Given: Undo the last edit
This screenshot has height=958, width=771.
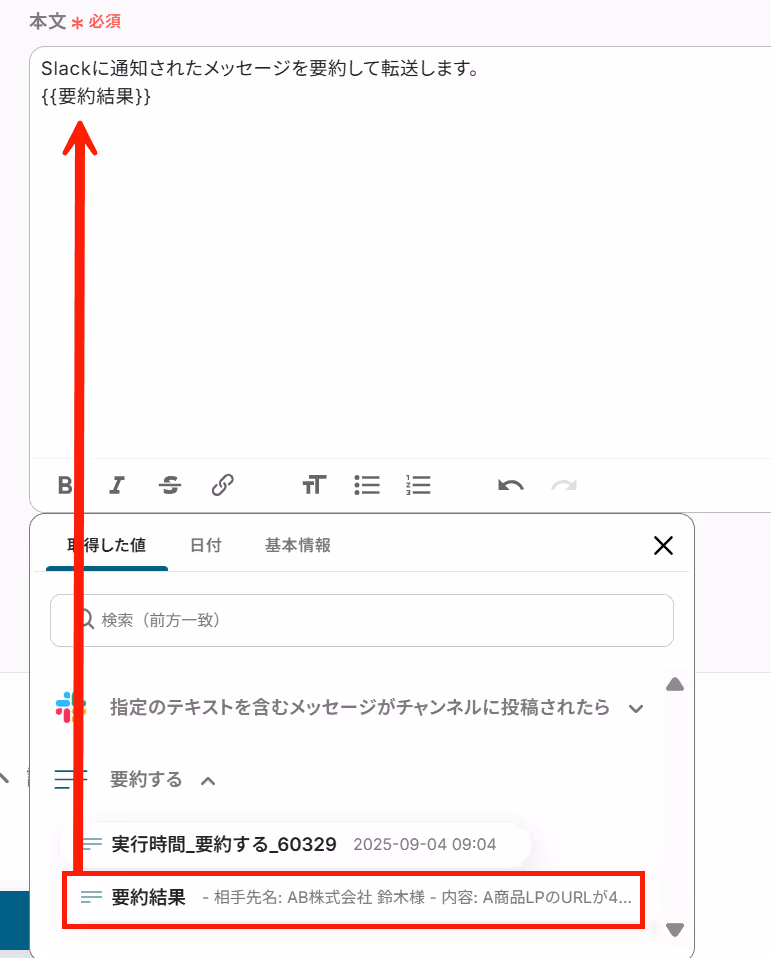Looking at the screenshot, I should [511, 486].
